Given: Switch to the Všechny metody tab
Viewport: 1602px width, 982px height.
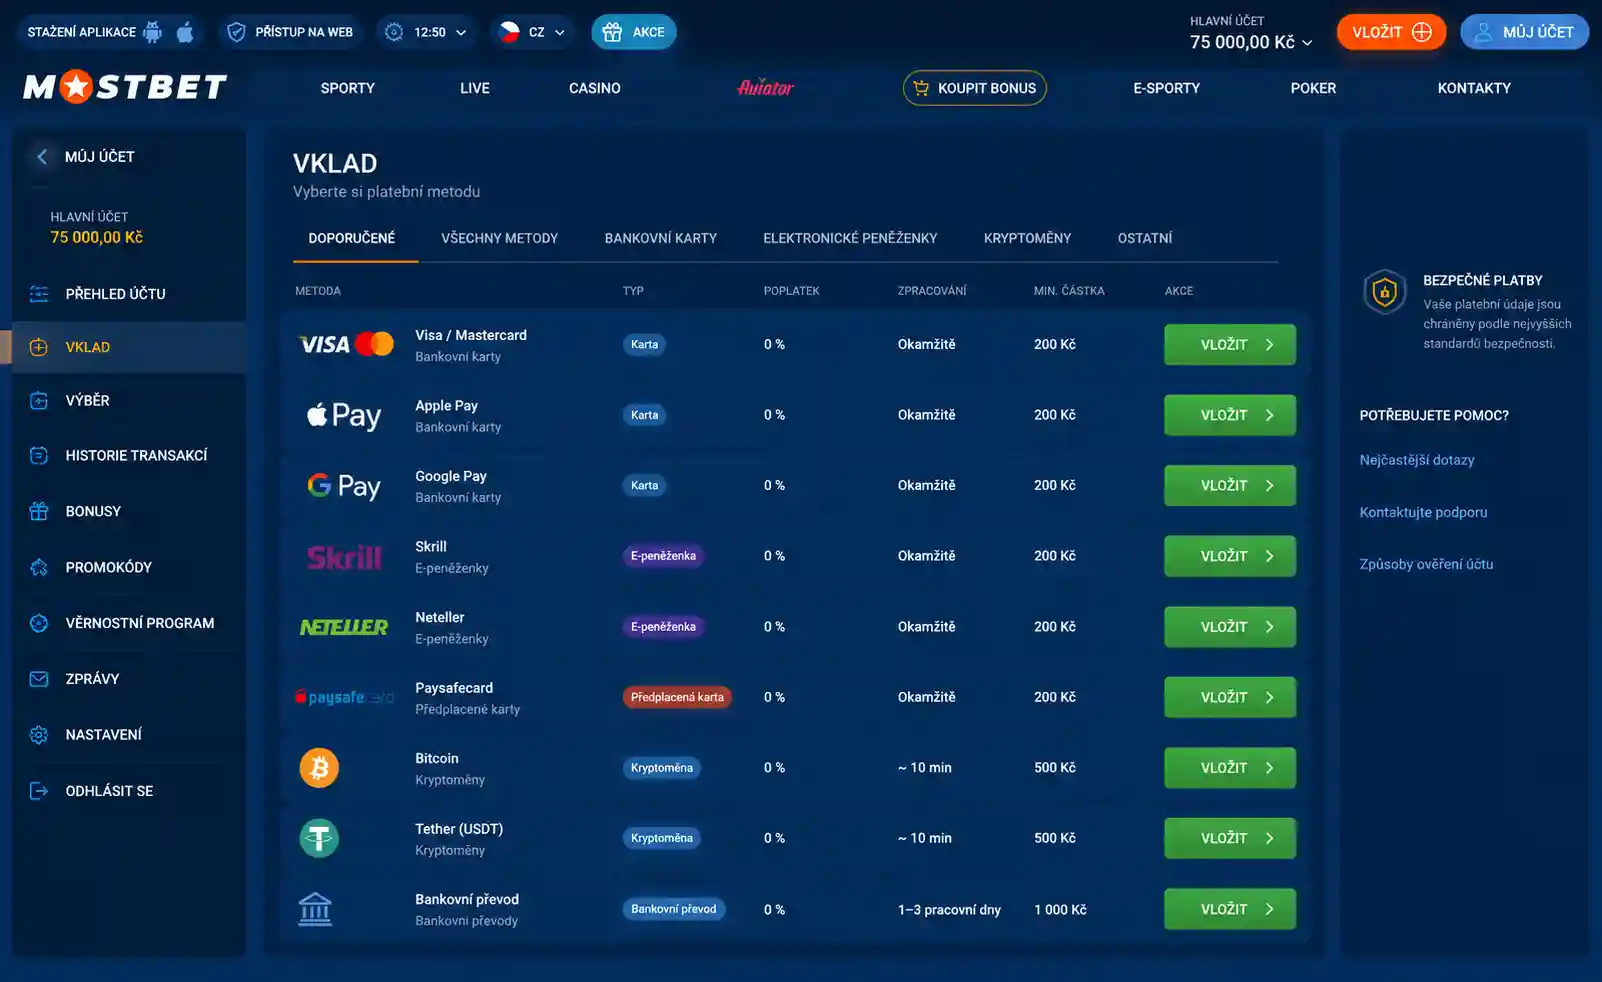Looking at the screenshot, I should 500,238.
